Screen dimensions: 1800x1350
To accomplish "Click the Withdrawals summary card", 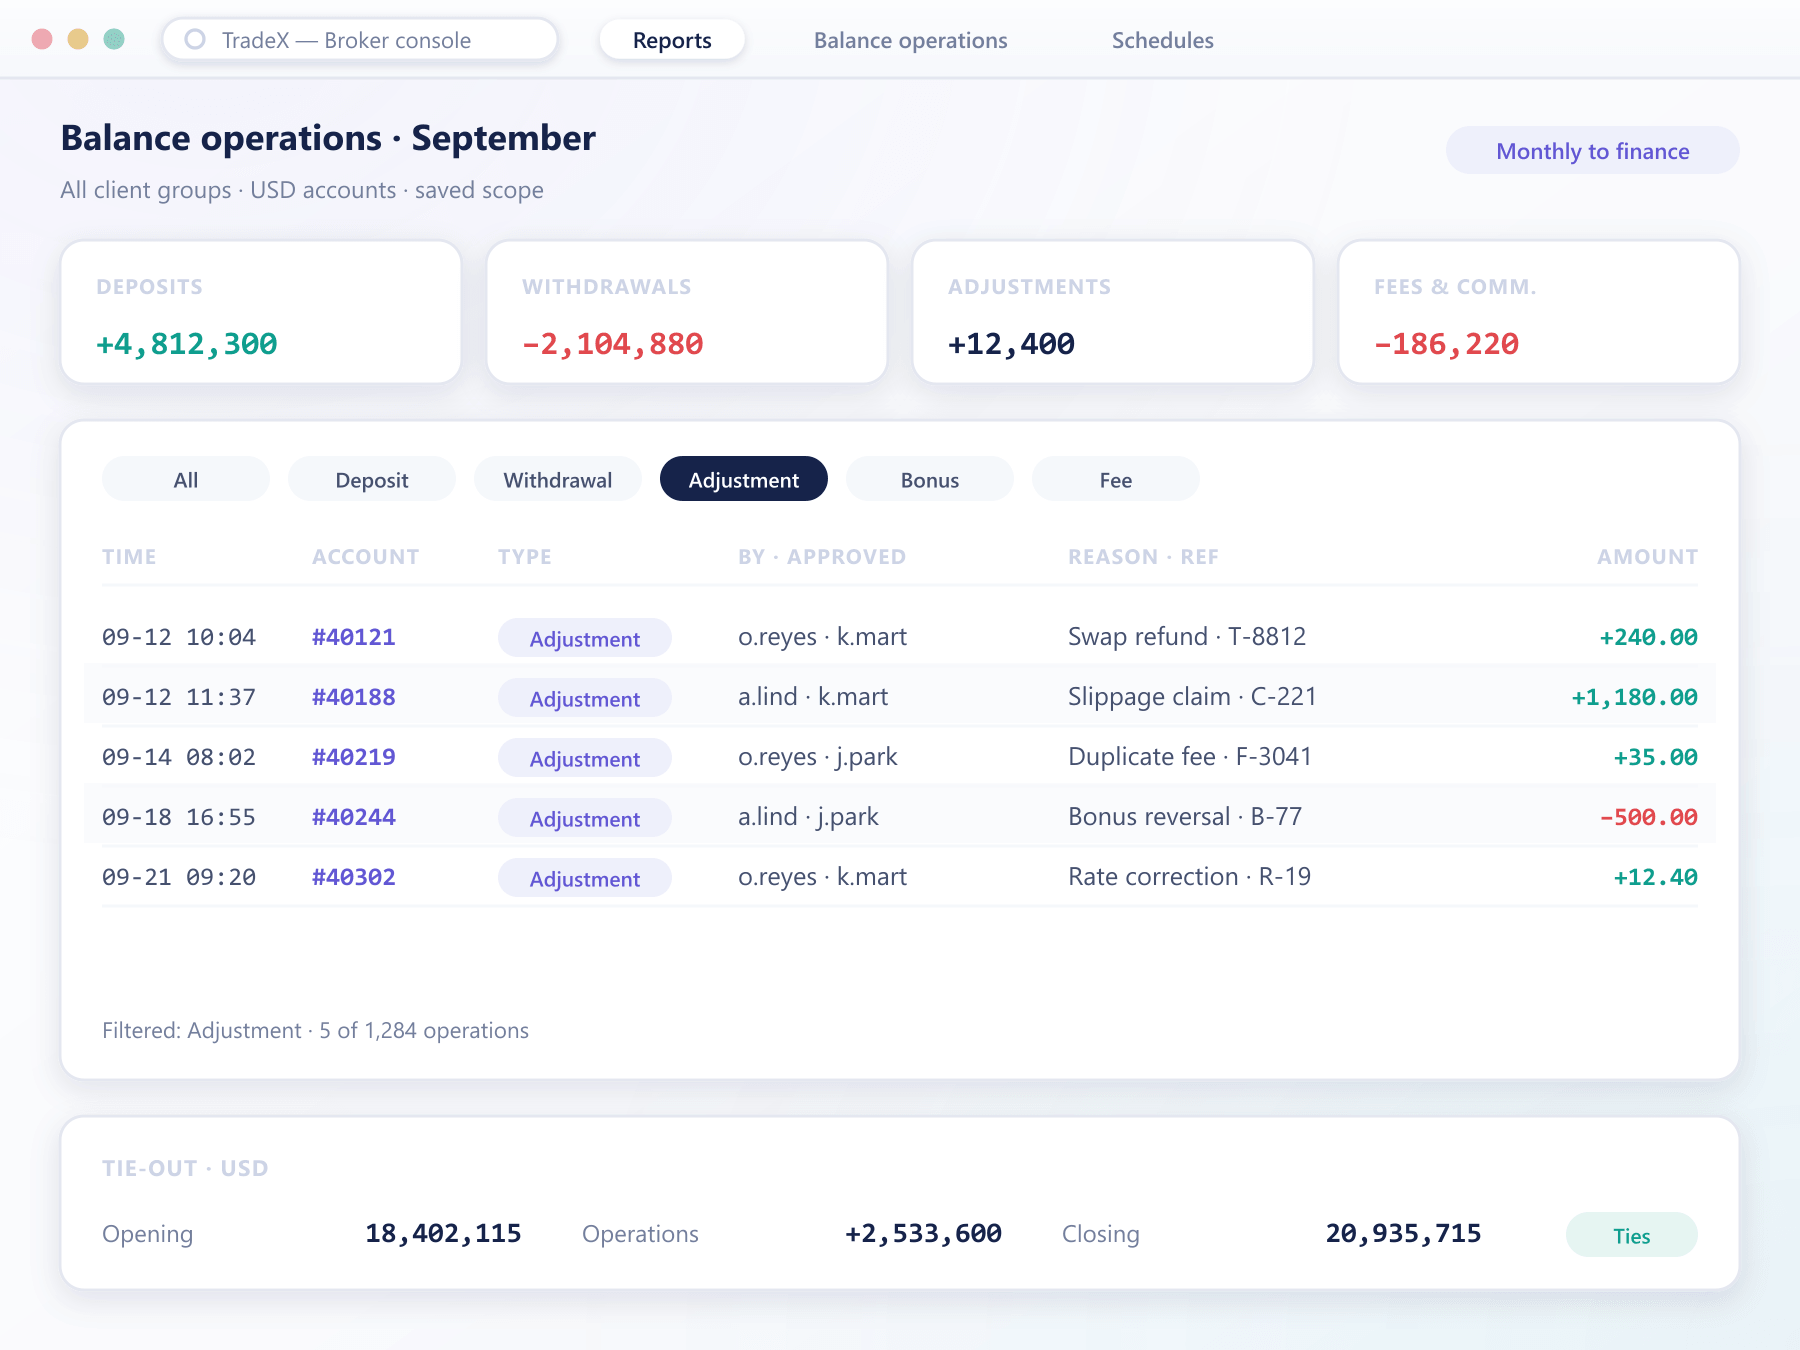I will click(x=687, y=312).
